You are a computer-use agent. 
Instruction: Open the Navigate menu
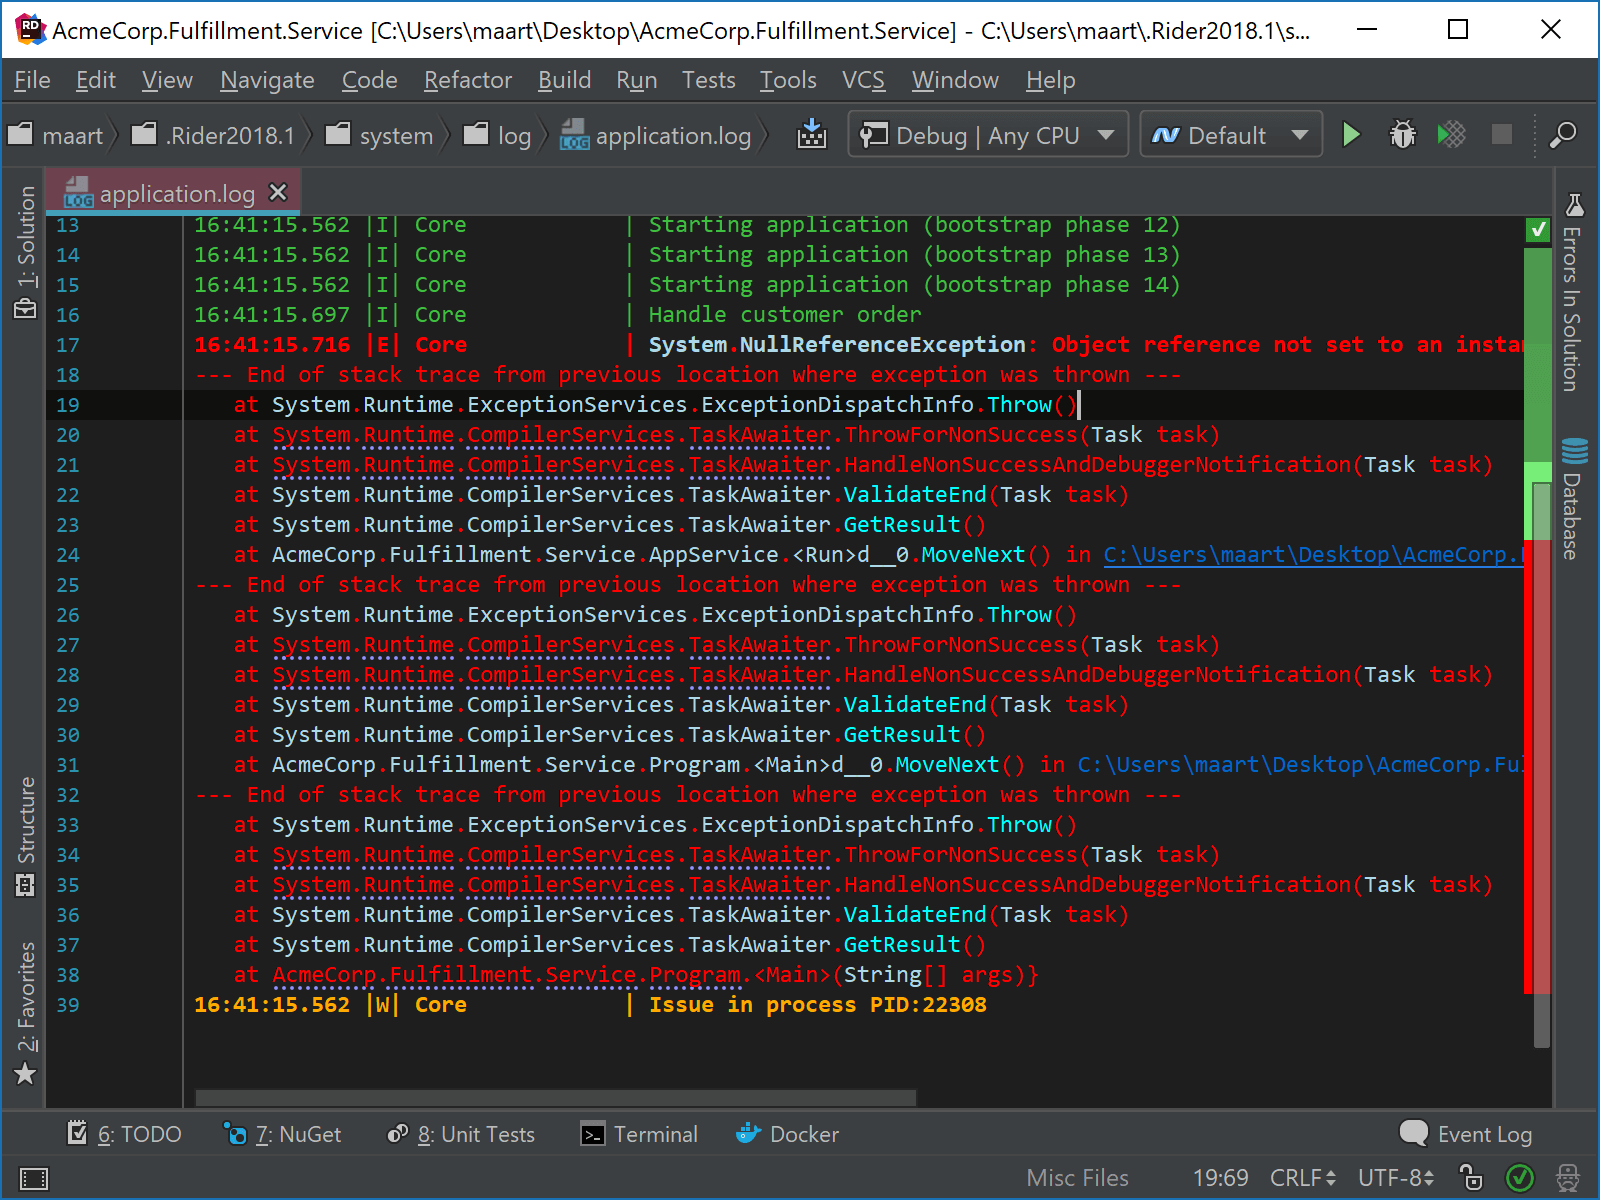click(x=267, y=80)
